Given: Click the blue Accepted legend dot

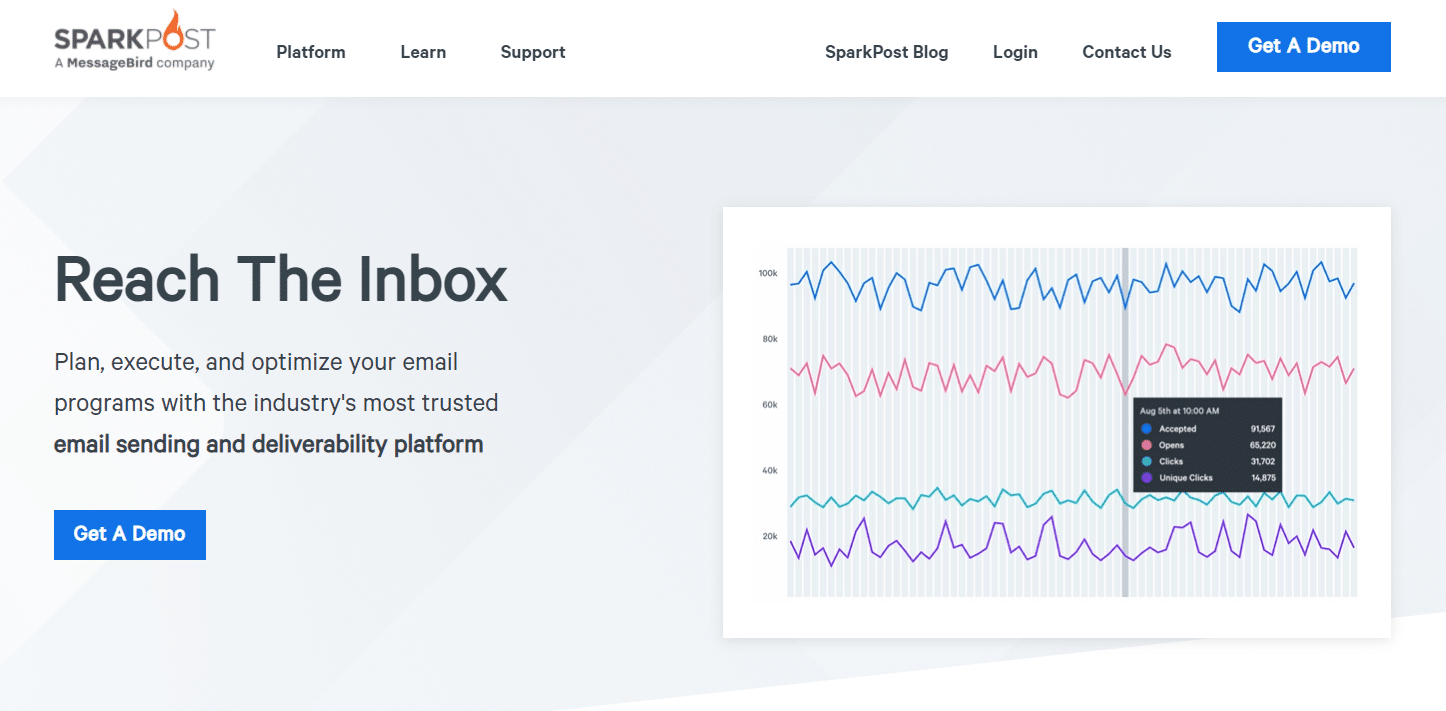Looking at the screenshot, I should 1146,429.
